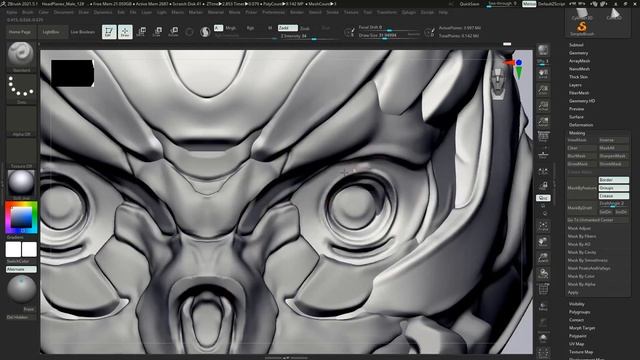Click the SimpleBrush tool icon
Screen dimensions: 640x360
pos(582,28)
